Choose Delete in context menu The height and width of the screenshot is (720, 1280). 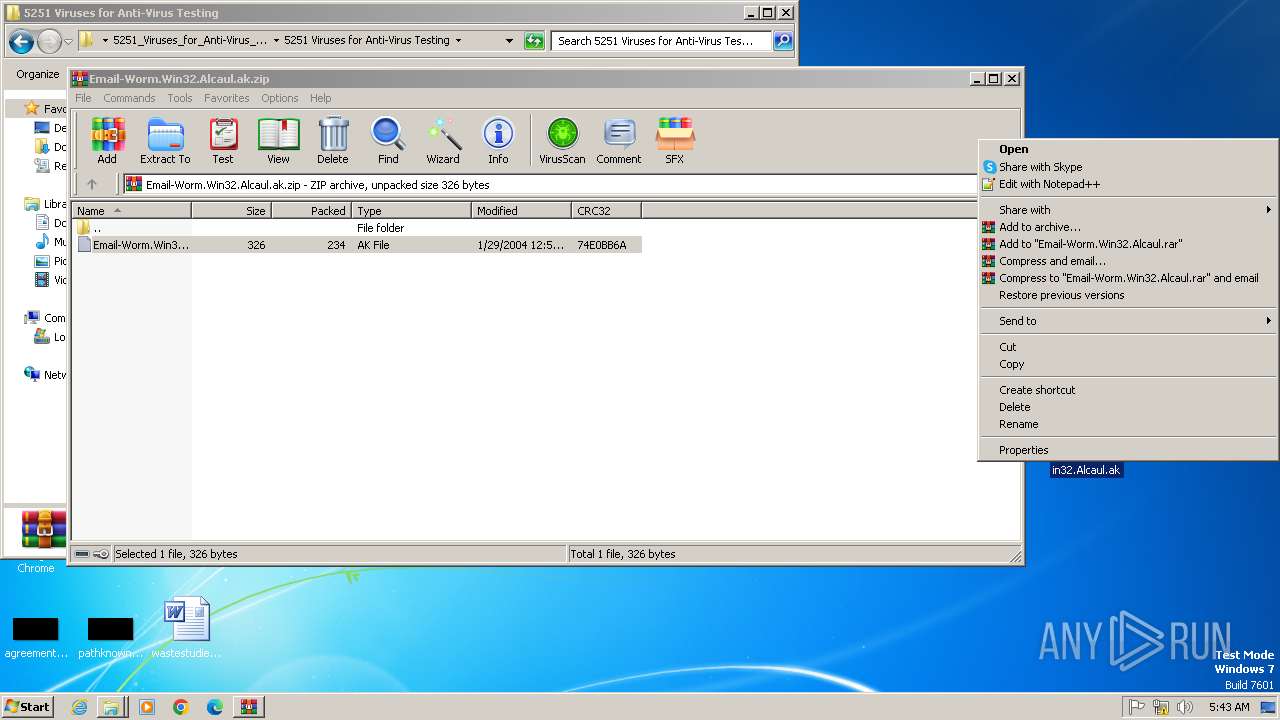coord(1128,407)
